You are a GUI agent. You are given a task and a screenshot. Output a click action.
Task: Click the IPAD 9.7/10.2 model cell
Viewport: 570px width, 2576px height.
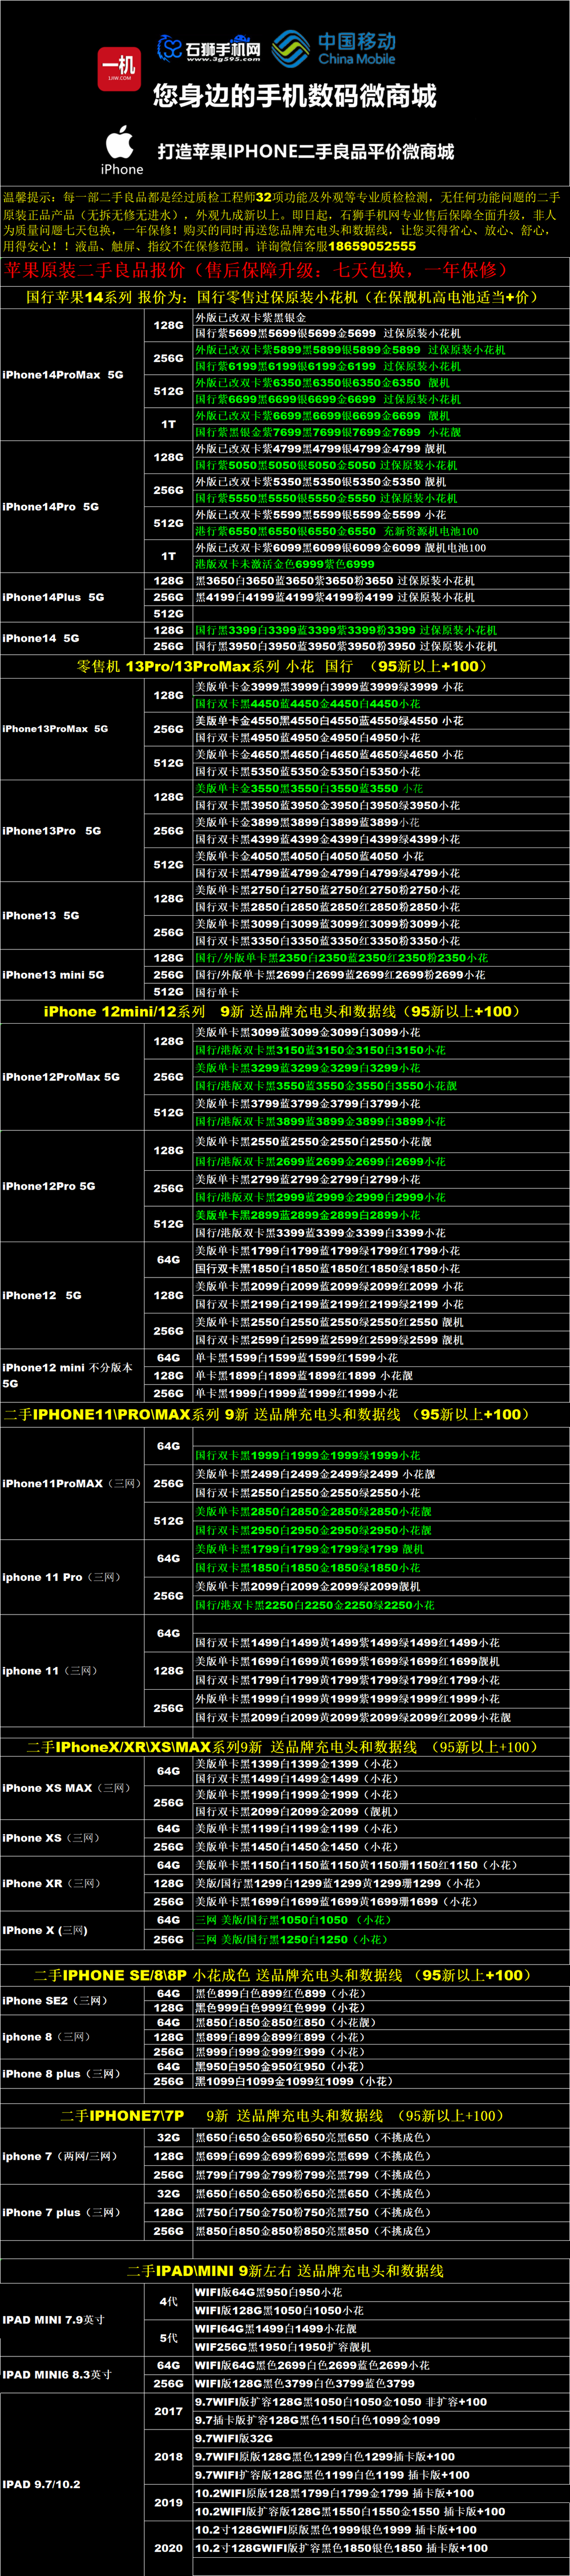pos(72,2484)
